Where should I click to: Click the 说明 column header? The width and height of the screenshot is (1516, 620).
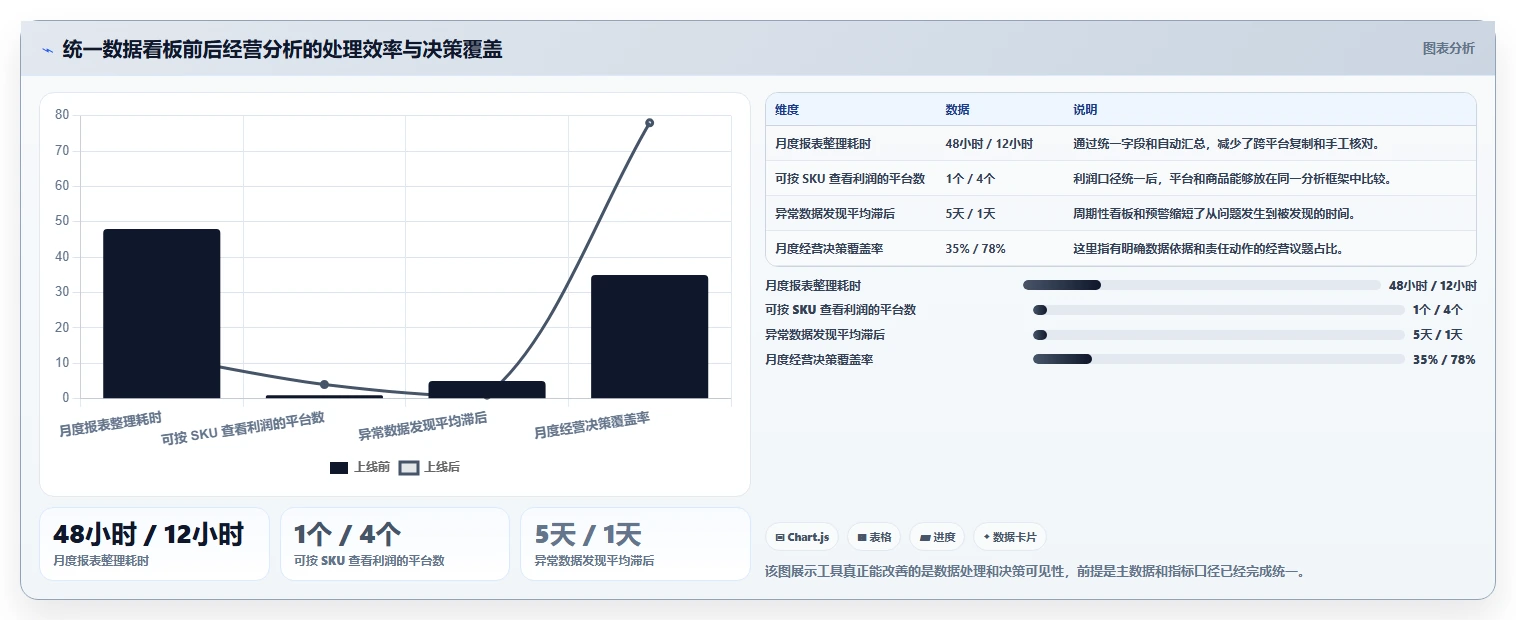pos(1085,110)
